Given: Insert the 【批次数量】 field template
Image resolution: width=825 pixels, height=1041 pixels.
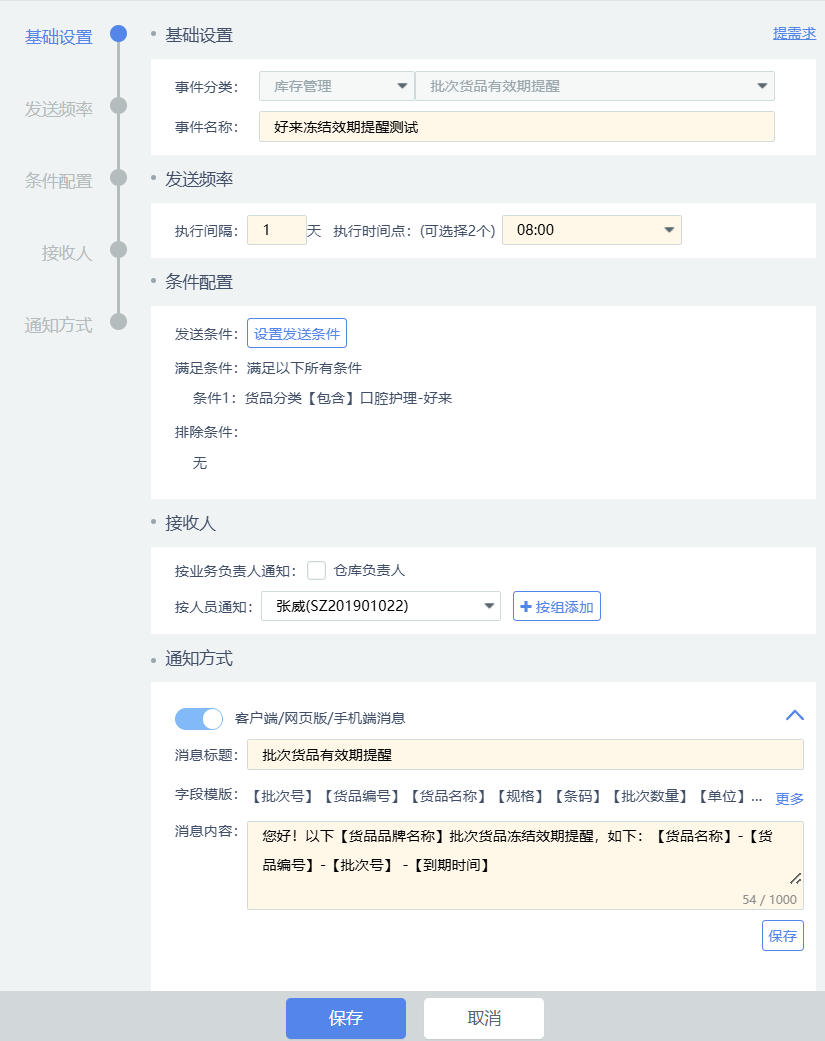Looking at the screenshot, I should click(650, 796).
